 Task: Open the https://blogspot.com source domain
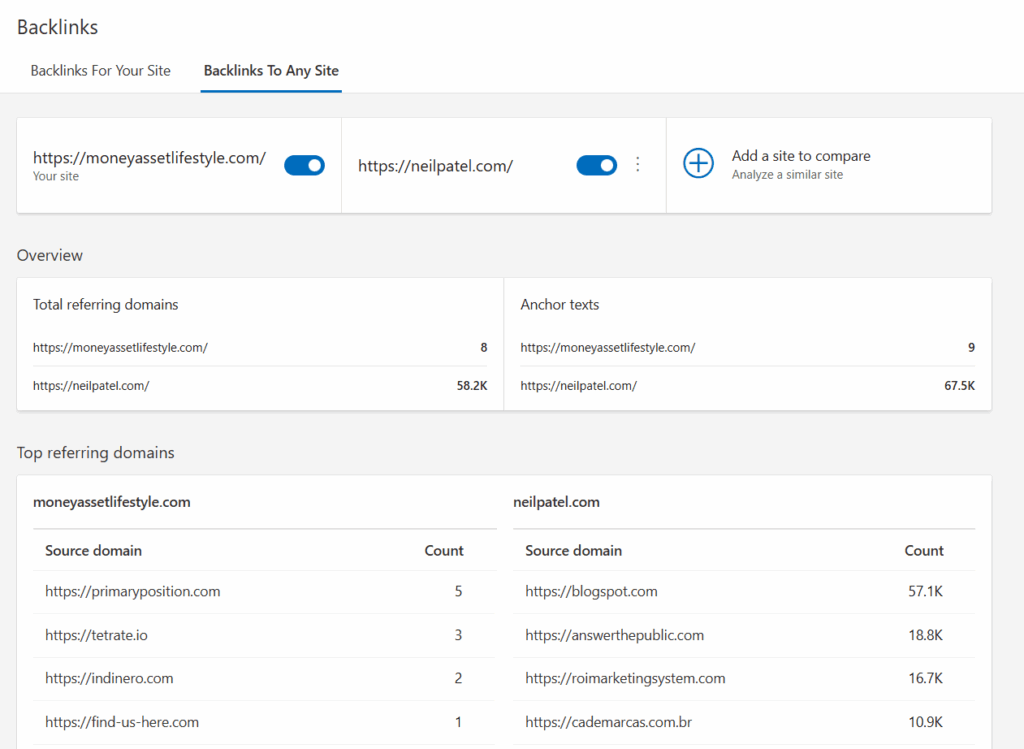click(x=591, y=592)
